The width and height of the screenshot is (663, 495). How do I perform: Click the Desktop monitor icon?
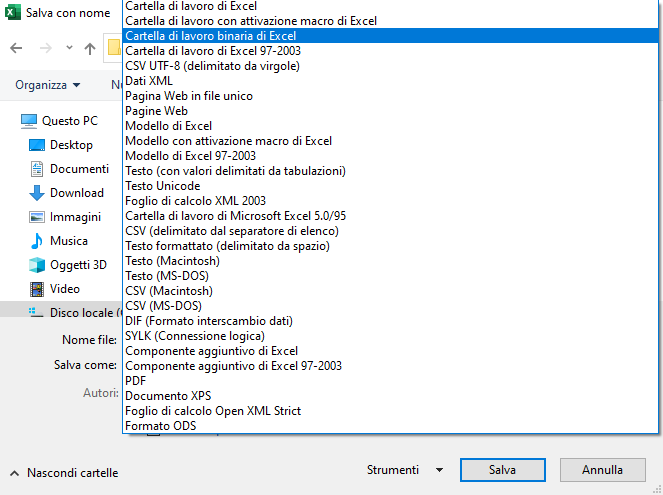(37, 145)
